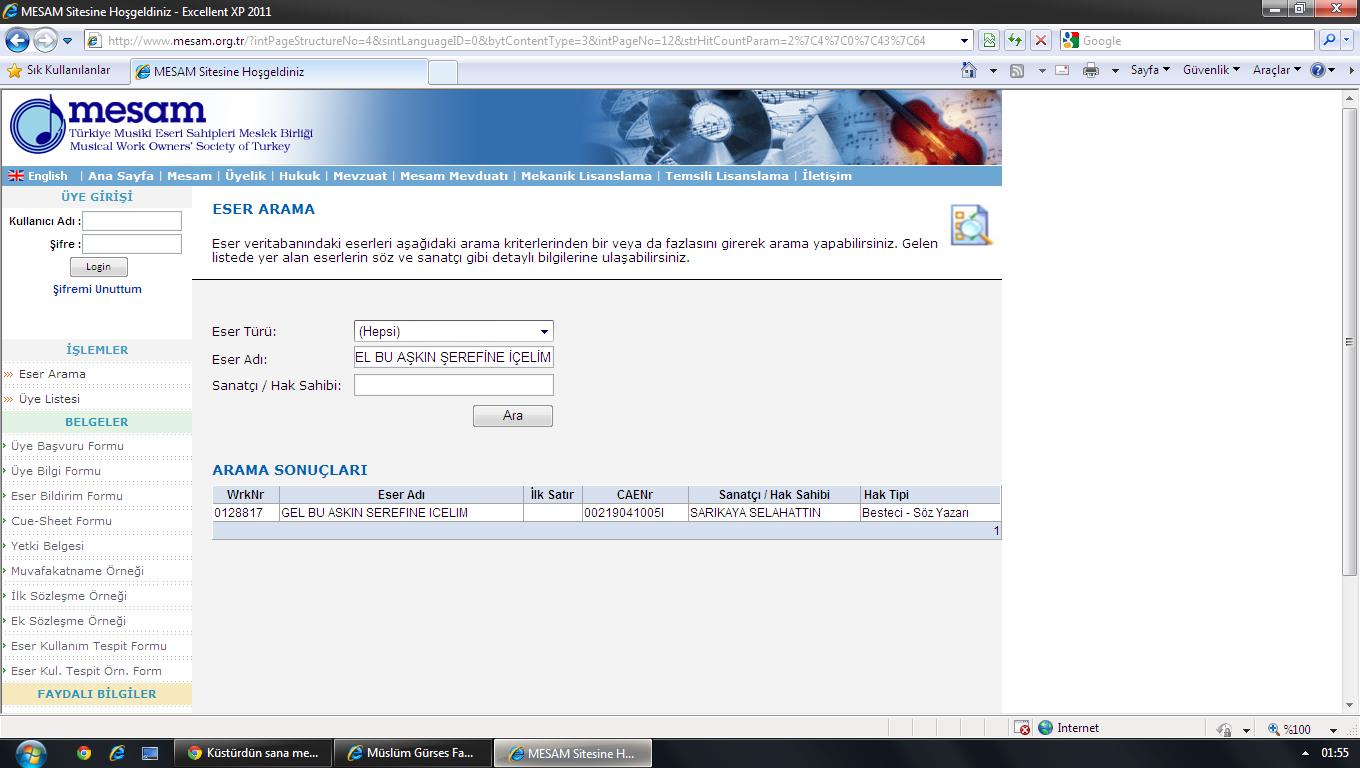
Task: Open Mesam Mevduatı in site navigation
Action: tap(454, 176)
